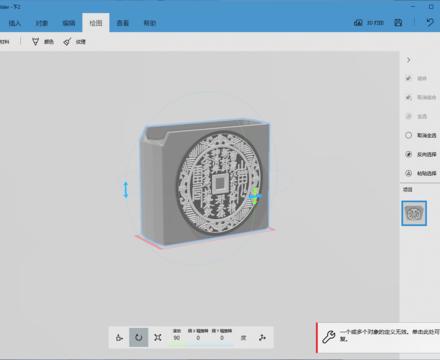Click the Save icon in title bar
The height and width of the screenshot is (360, 440).
(x=398, y=23)
